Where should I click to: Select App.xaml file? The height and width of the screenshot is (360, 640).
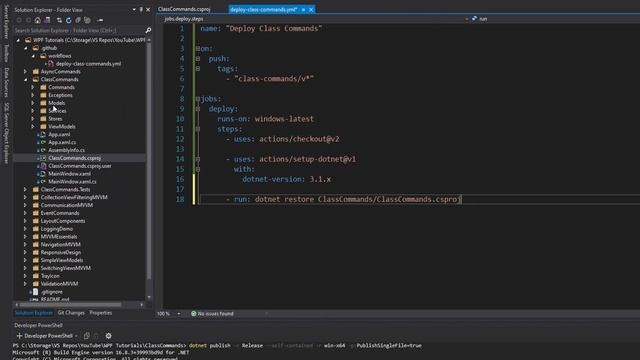tap(59, 134)
